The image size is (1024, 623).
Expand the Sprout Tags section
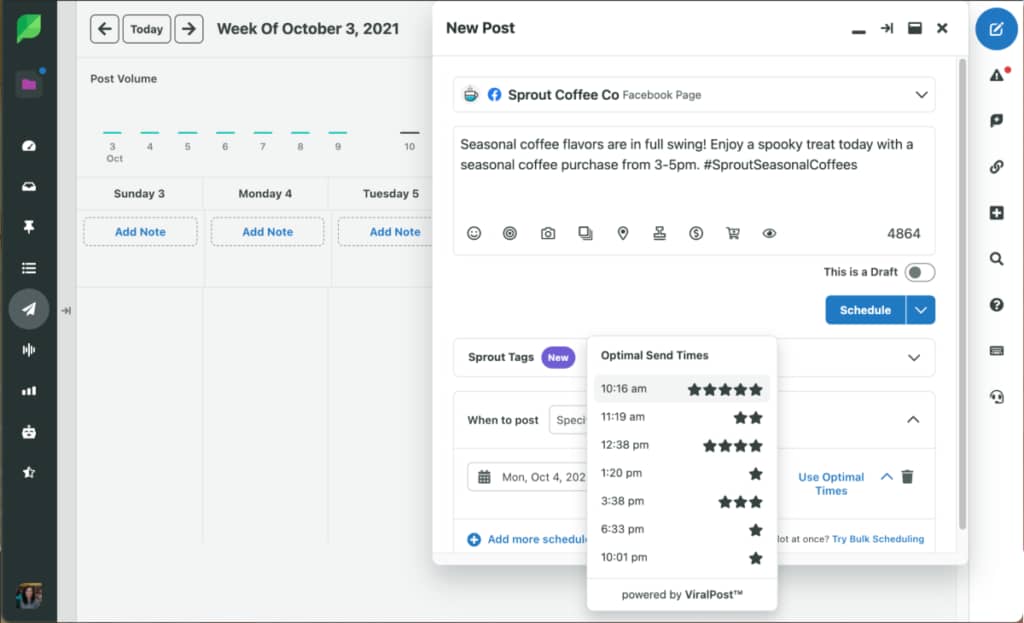coord(912,357)
